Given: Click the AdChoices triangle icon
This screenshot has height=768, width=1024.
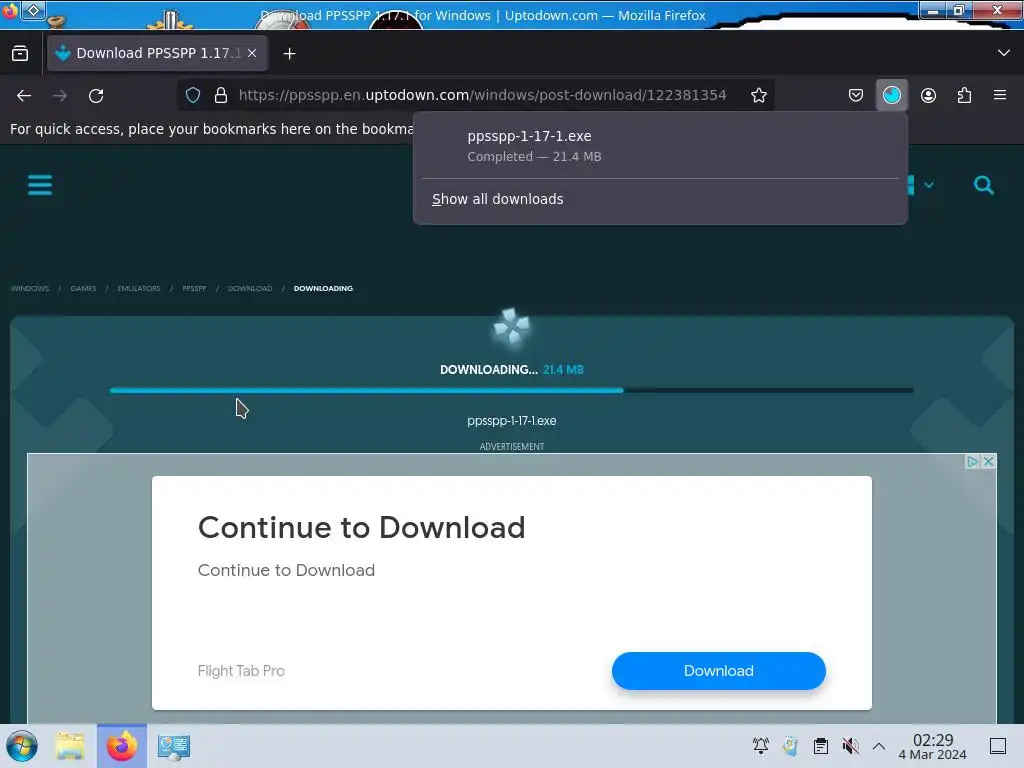Looking at the screenshot, I should point(972,462).
